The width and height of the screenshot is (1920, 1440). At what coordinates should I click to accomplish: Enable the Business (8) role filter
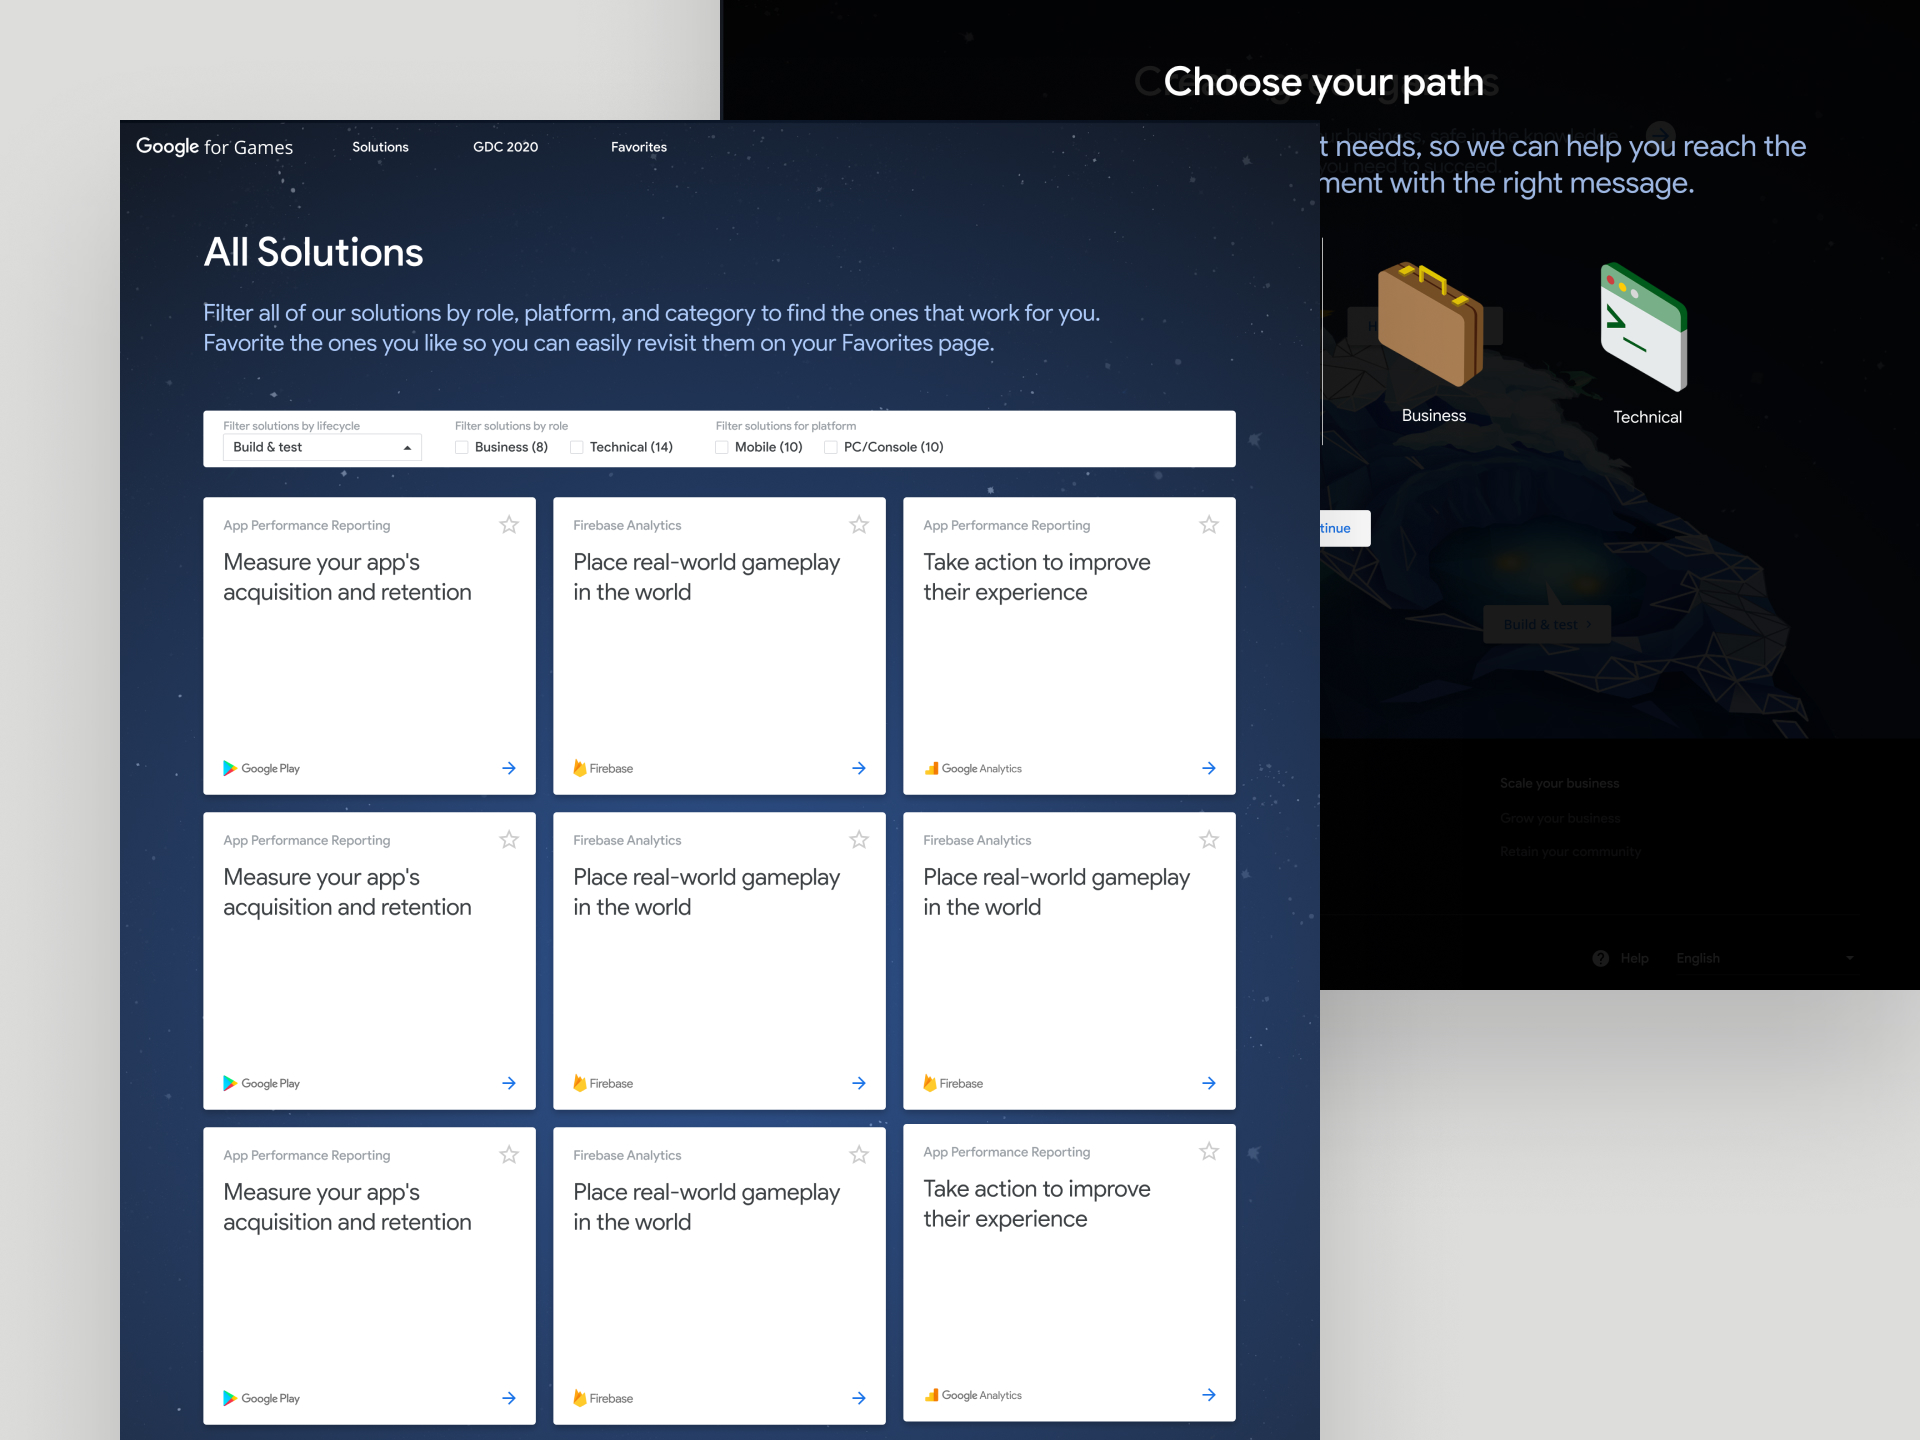(462, 447)
